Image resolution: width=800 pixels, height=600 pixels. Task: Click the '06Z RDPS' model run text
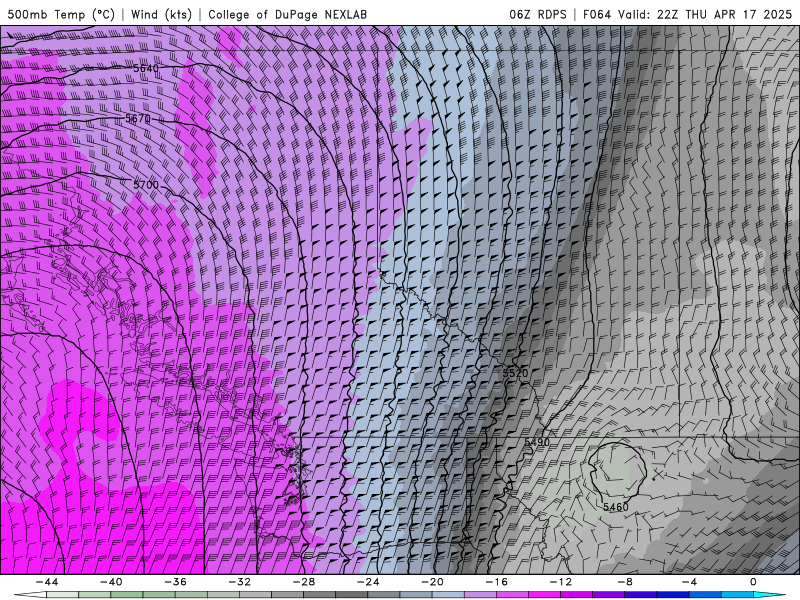point(538,14)
